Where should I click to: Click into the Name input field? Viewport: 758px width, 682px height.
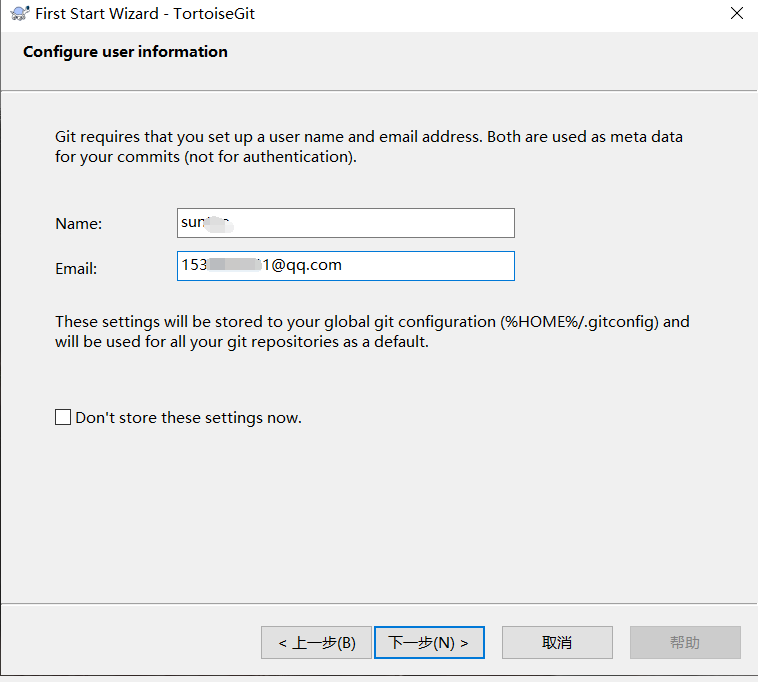[346, 223]
